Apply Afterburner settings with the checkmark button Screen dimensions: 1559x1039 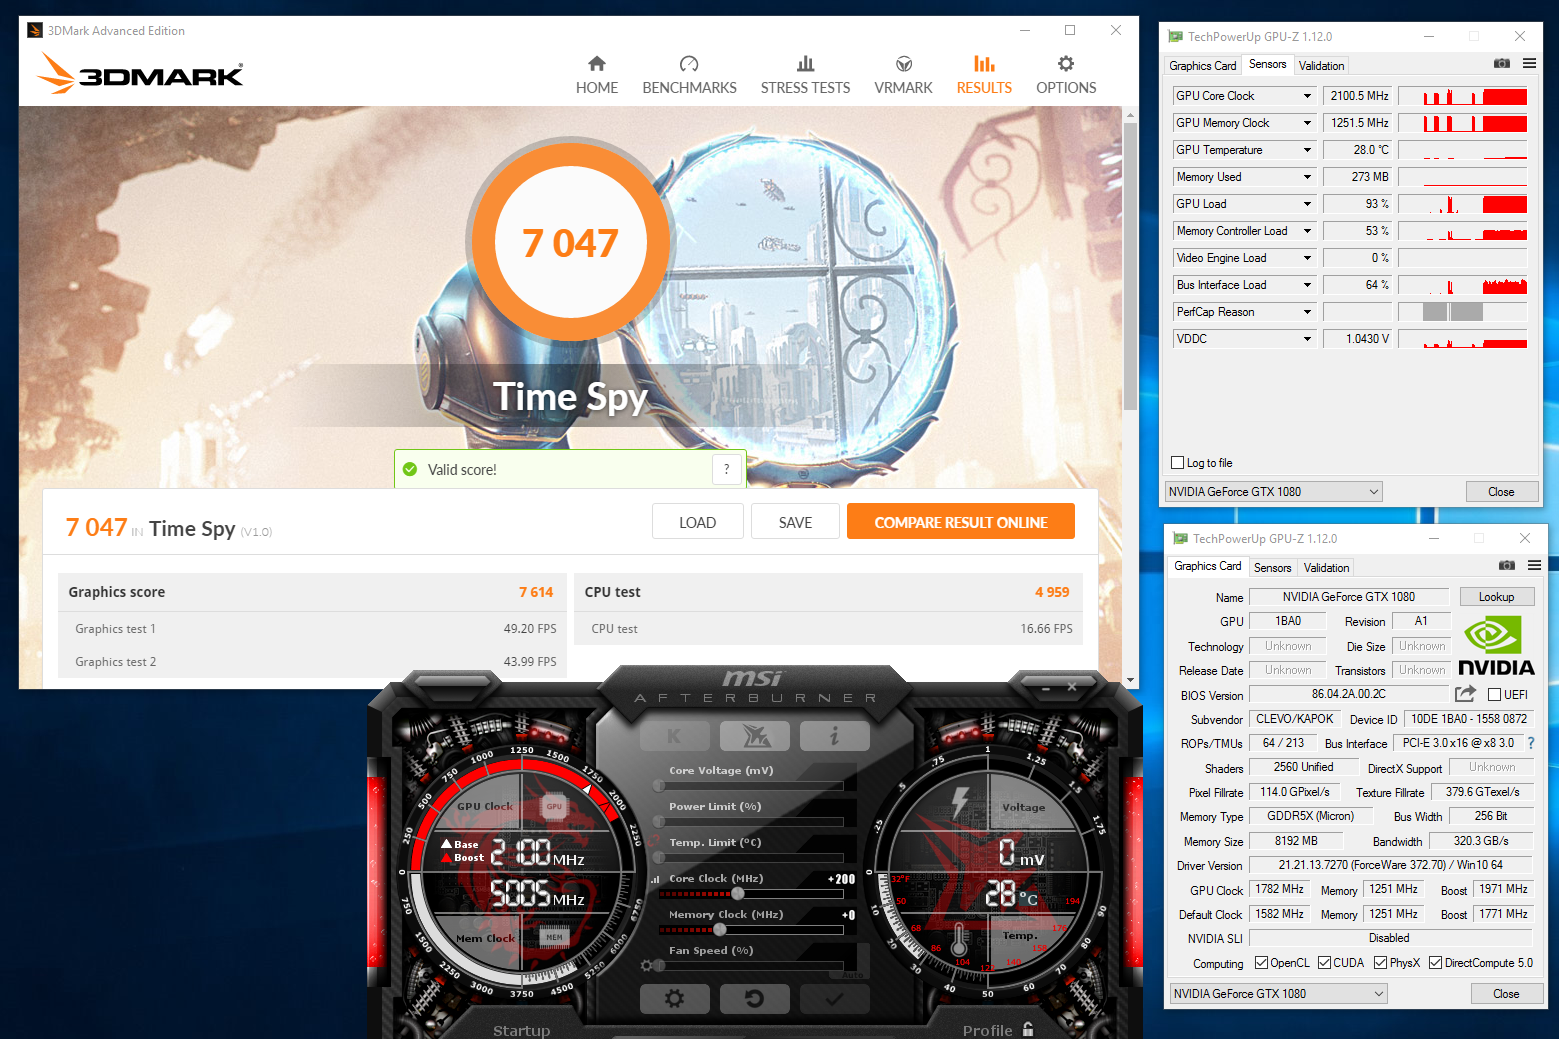tap(834, 998)
